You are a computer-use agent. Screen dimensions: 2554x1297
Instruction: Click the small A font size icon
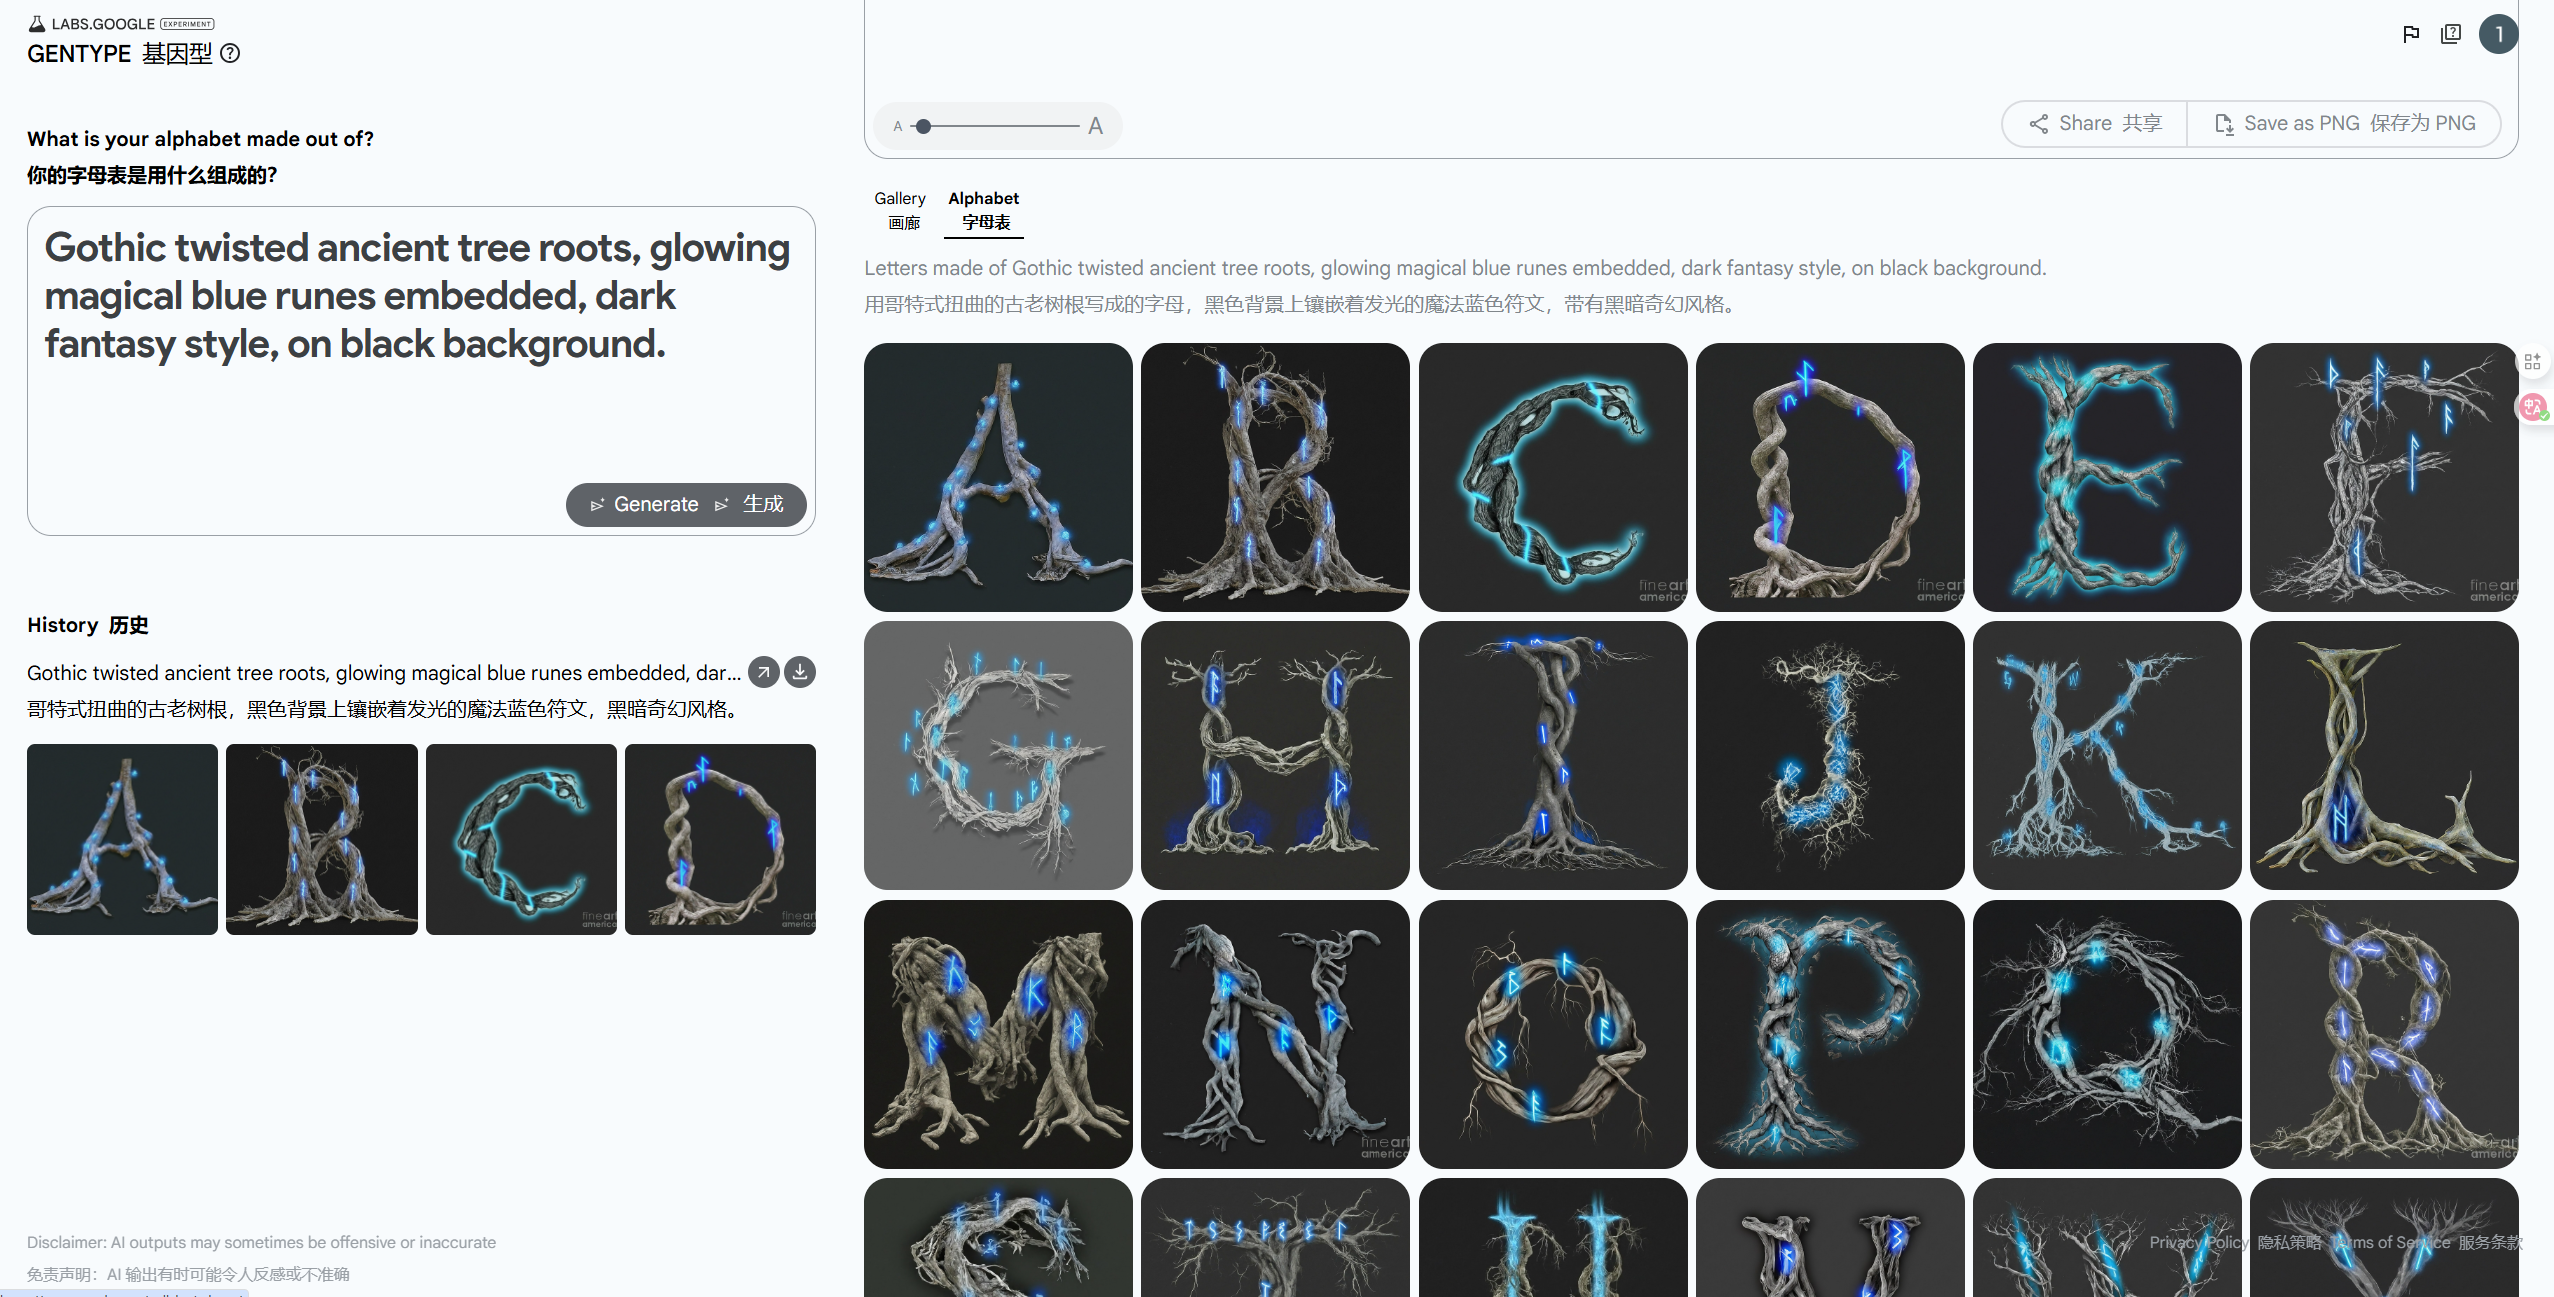[x=898, y=126]
